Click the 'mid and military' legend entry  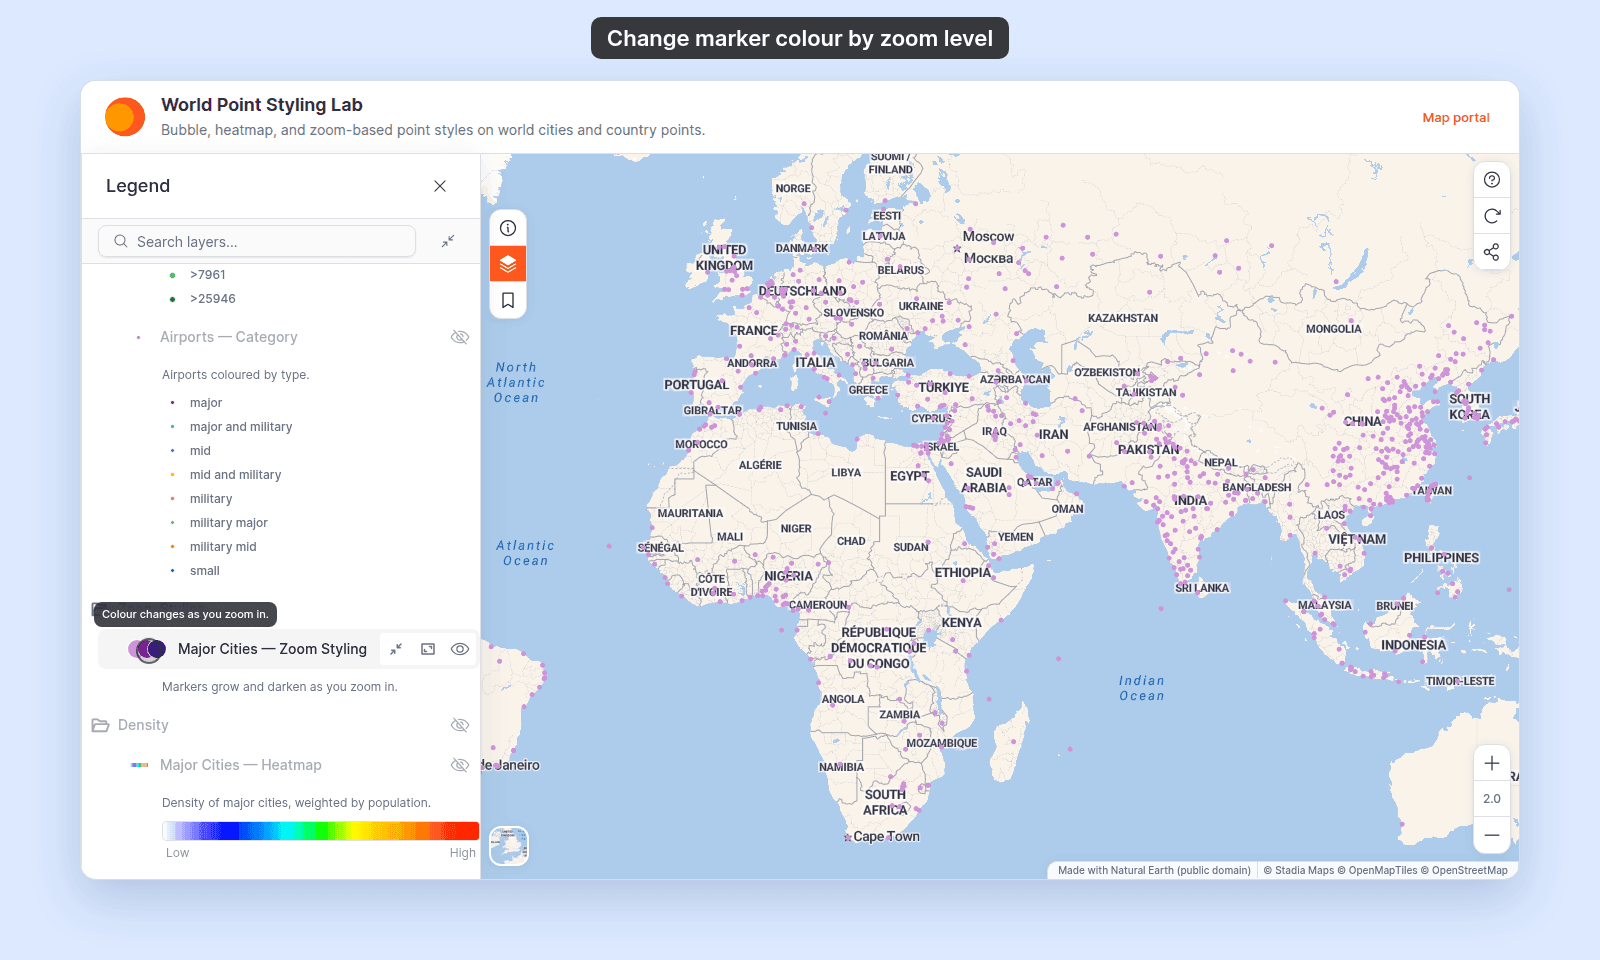[236, 475]
